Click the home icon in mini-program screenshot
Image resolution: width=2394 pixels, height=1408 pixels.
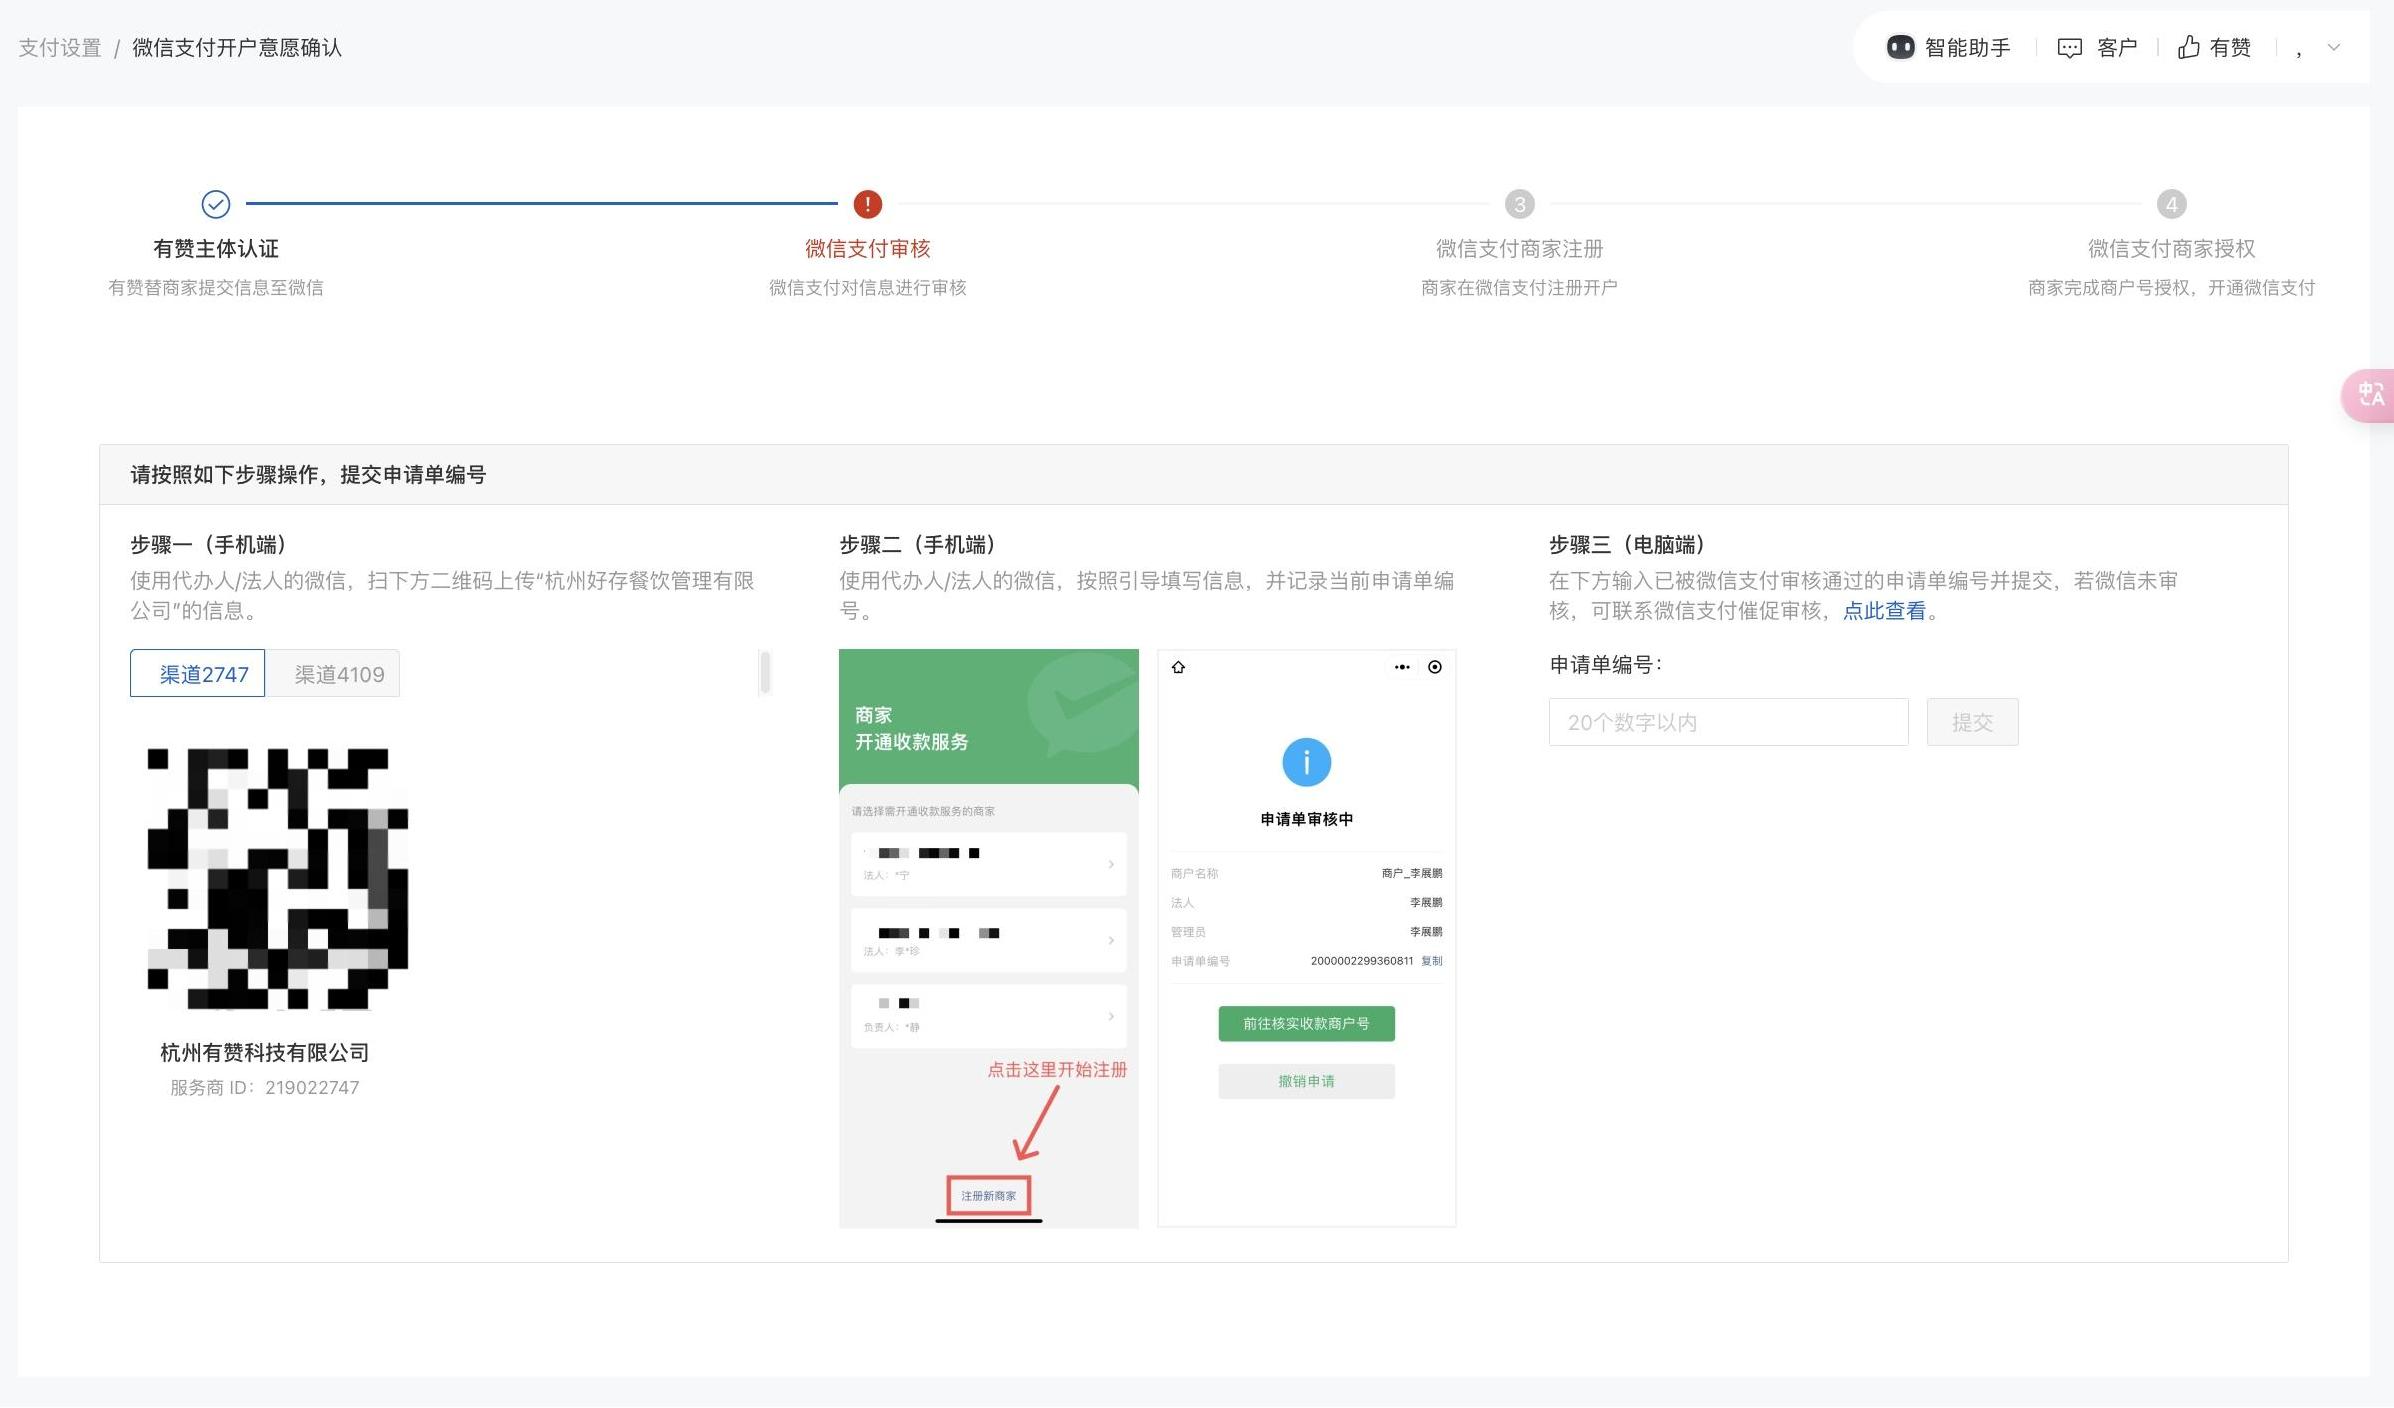point(1180,667)
